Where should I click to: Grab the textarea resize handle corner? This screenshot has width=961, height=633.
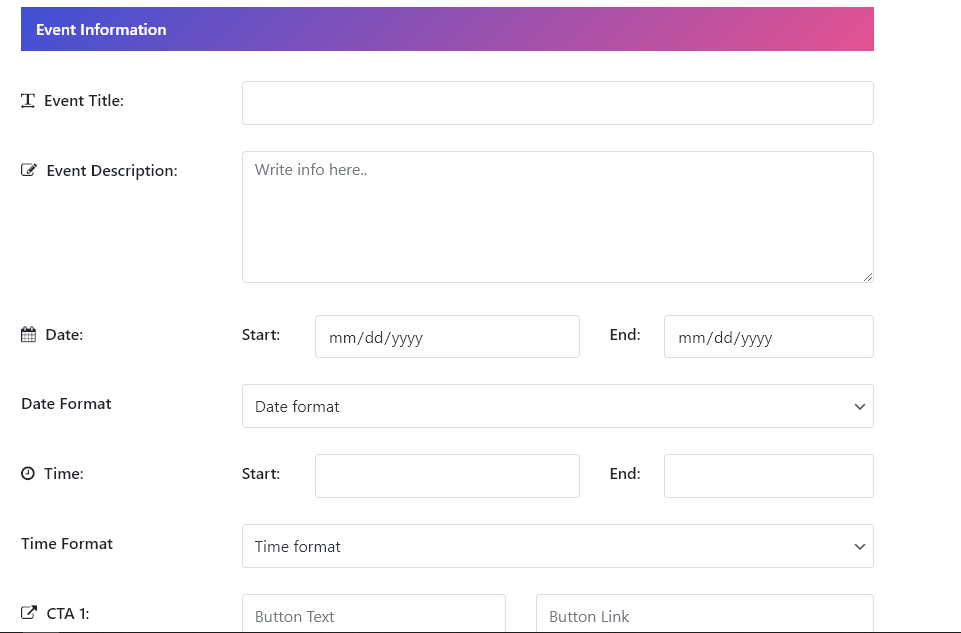(x=867, y=277)
